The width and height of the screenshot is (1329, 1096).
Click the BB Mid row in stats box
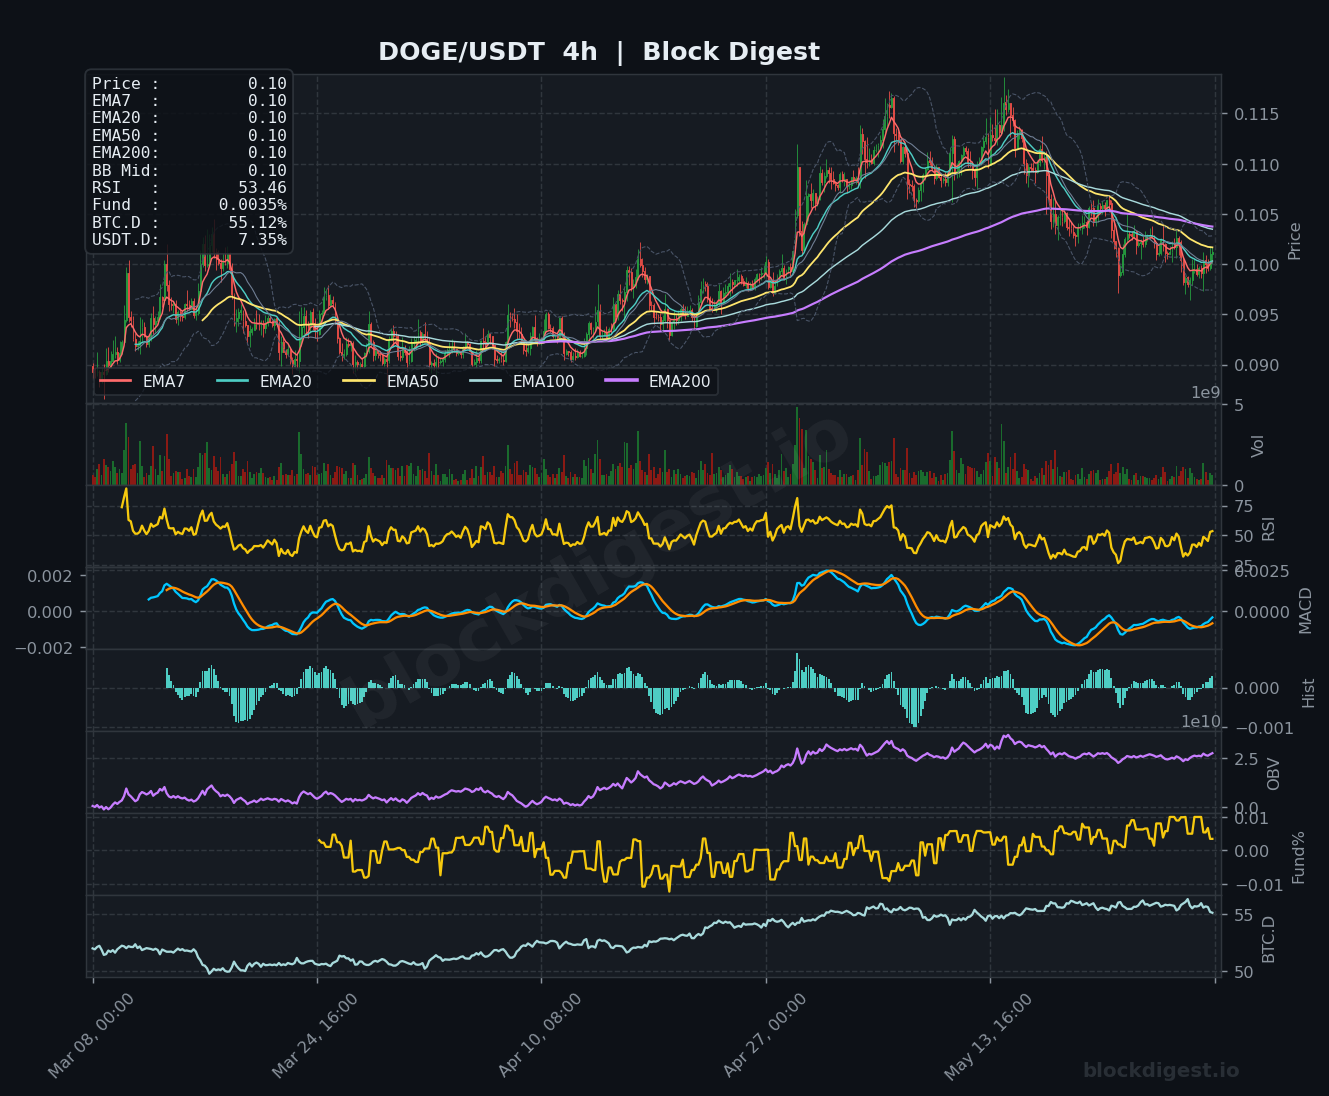click(189, 171)
